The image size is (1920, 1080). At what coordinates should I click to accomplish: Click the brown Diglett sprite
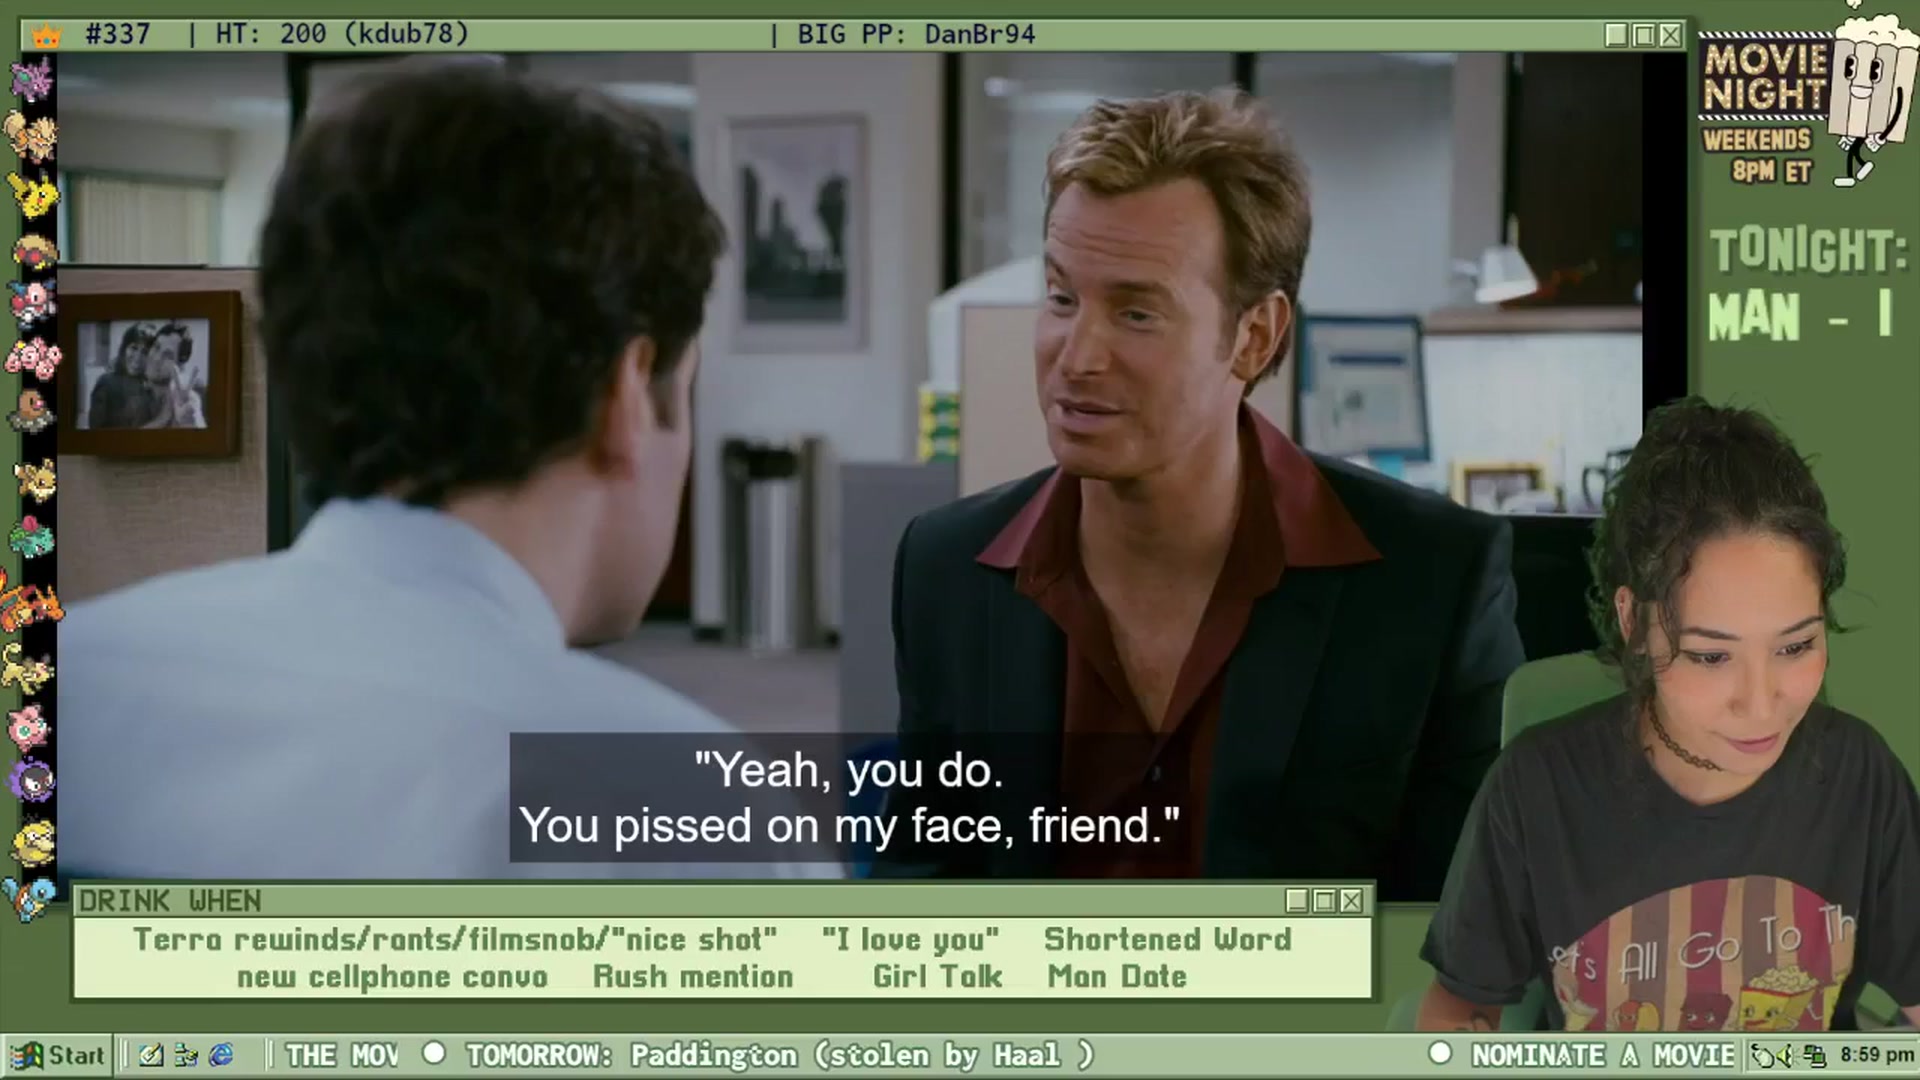pos(32,412)
